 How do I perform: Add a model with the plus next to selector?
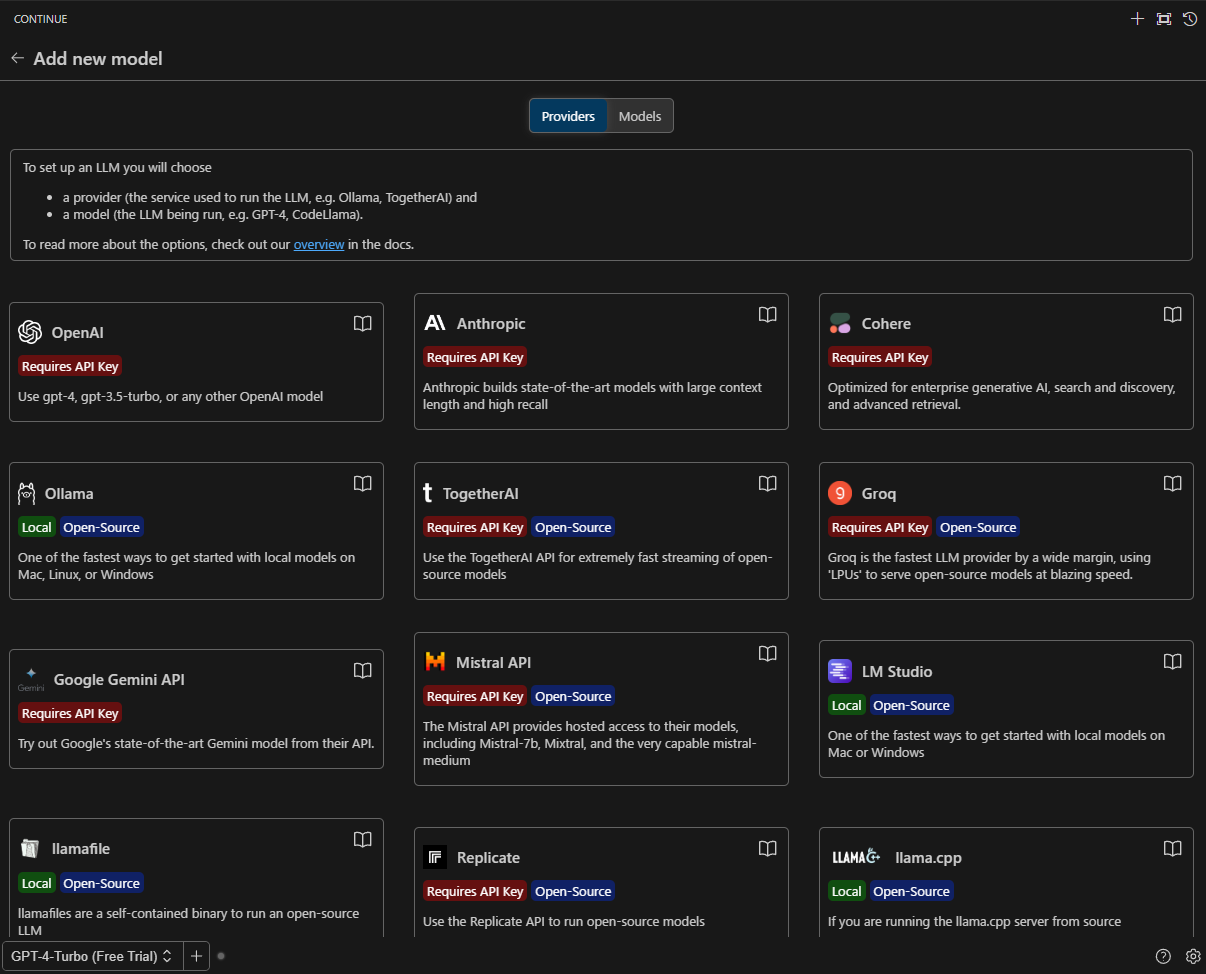[196, 956]
